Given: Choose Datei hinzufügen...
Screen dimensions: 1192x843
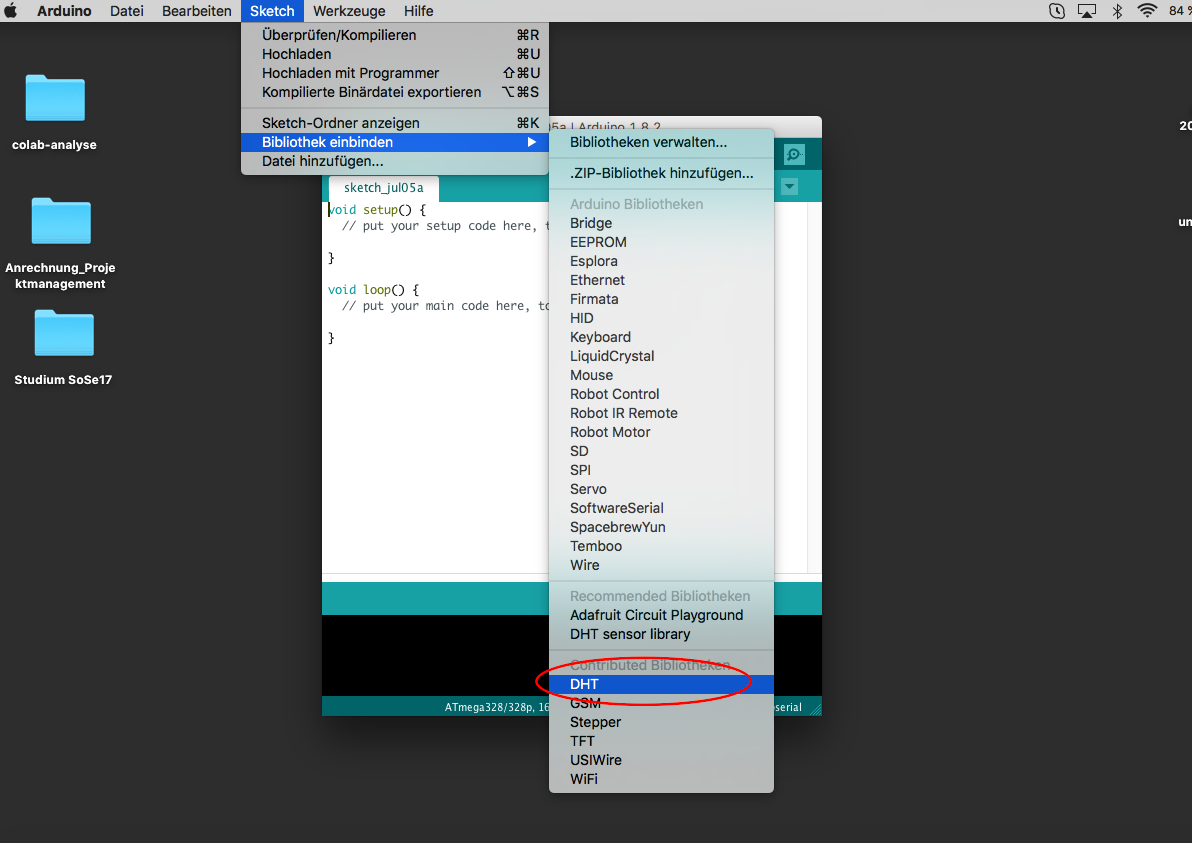Looking at the screenshot, I should click(x=395, y=161).
